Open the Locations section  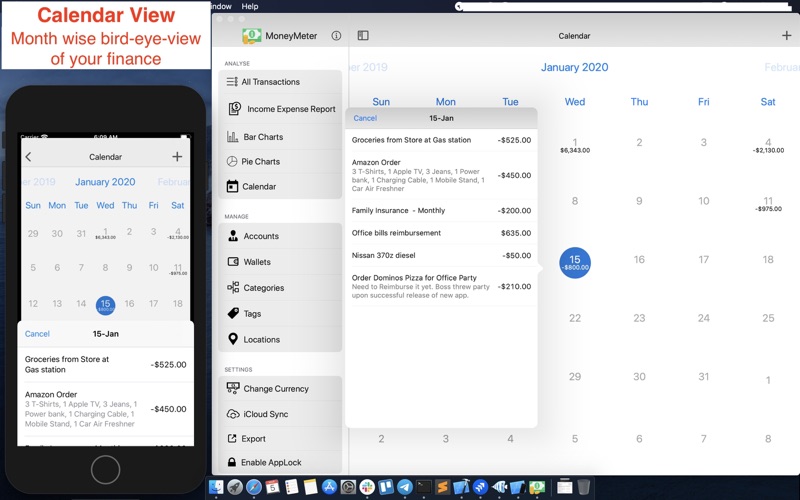(x=280, y=339)
